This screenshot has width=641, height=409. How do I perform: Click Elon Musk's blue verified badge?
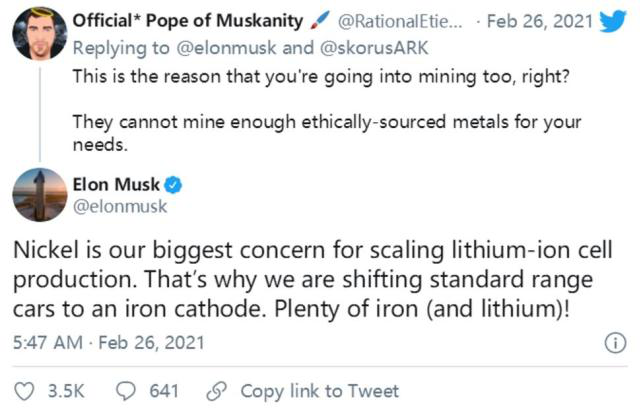[173, 185]
